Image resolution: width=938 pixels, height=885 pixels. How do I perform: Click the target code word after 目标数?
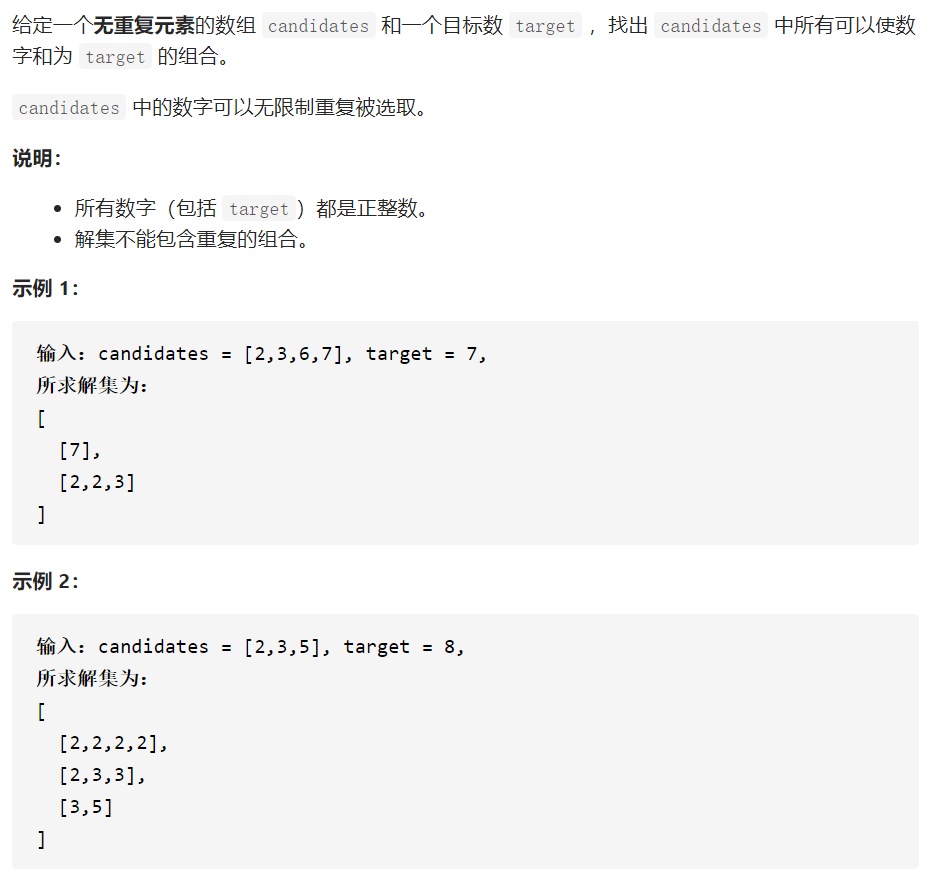[545, 26]
